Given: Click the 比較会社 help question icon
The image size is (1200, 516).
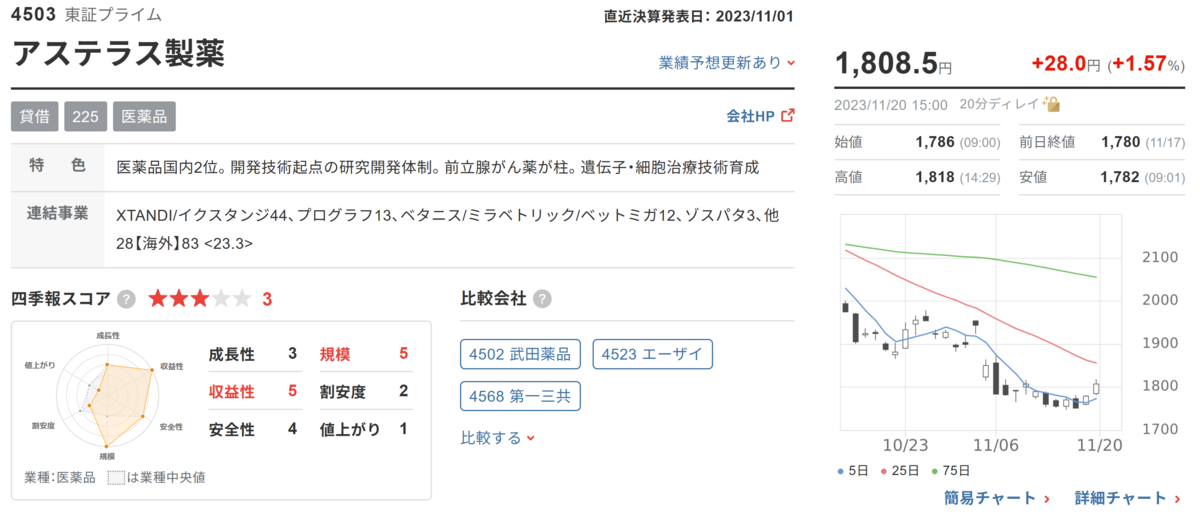Looking at the screenshot, I should point(543,299).
